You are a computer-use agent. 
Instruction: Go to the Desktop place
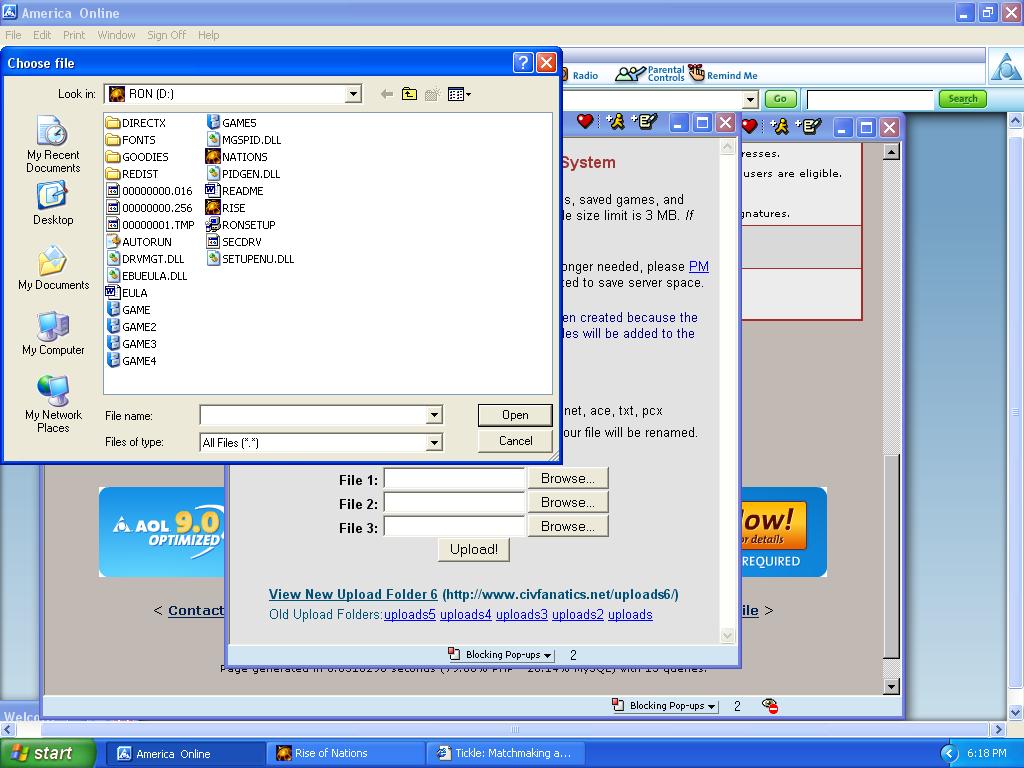coord(53,204)
